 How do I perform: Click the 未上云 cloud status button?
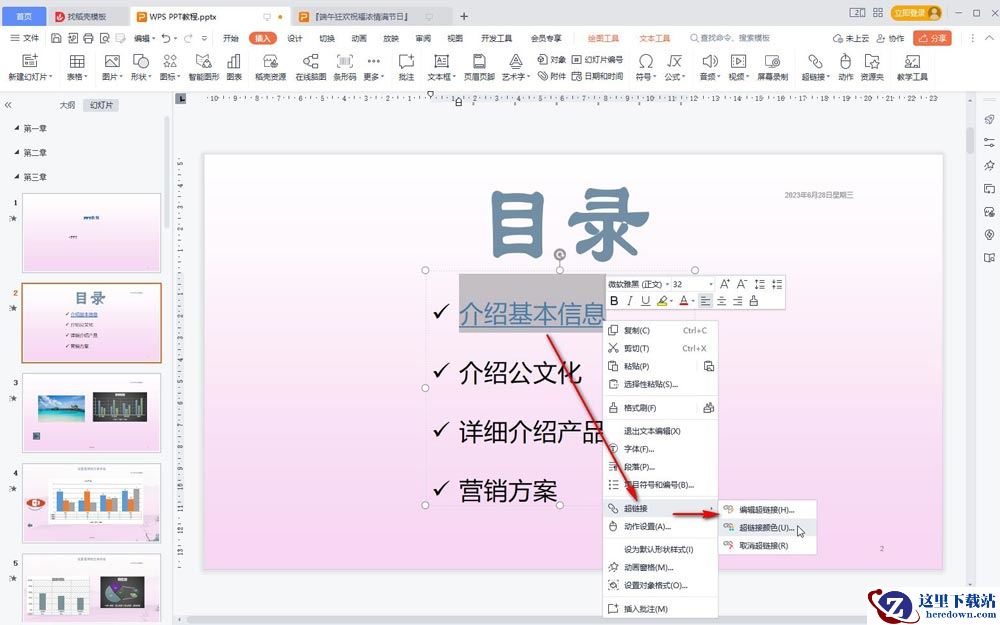click(851, 38)
